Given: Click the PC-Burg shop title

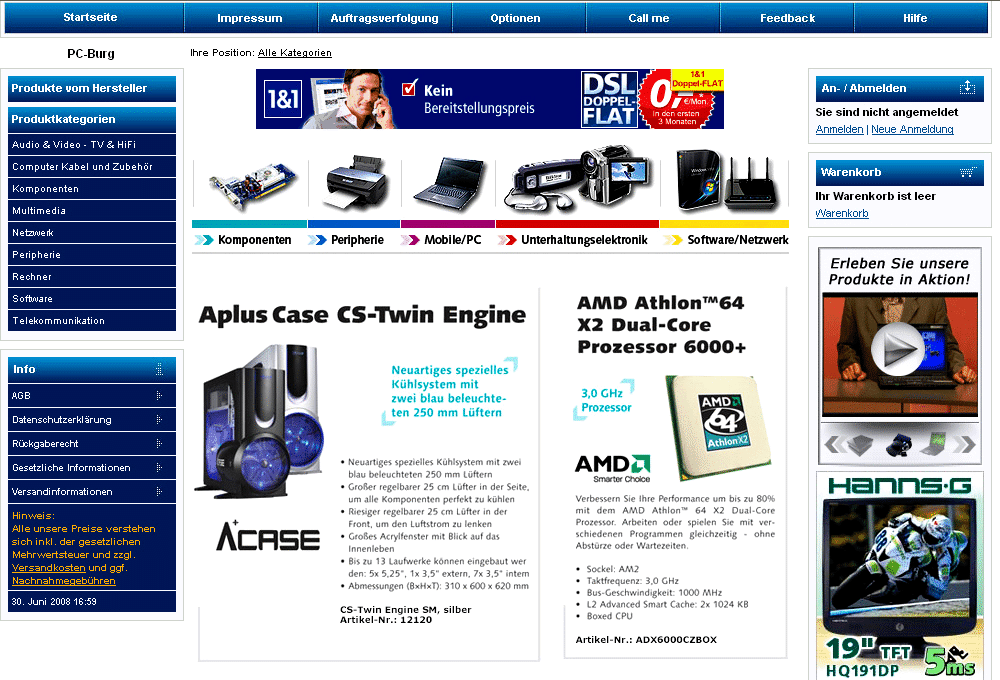Looking at the screenshot, I should 91,54.
